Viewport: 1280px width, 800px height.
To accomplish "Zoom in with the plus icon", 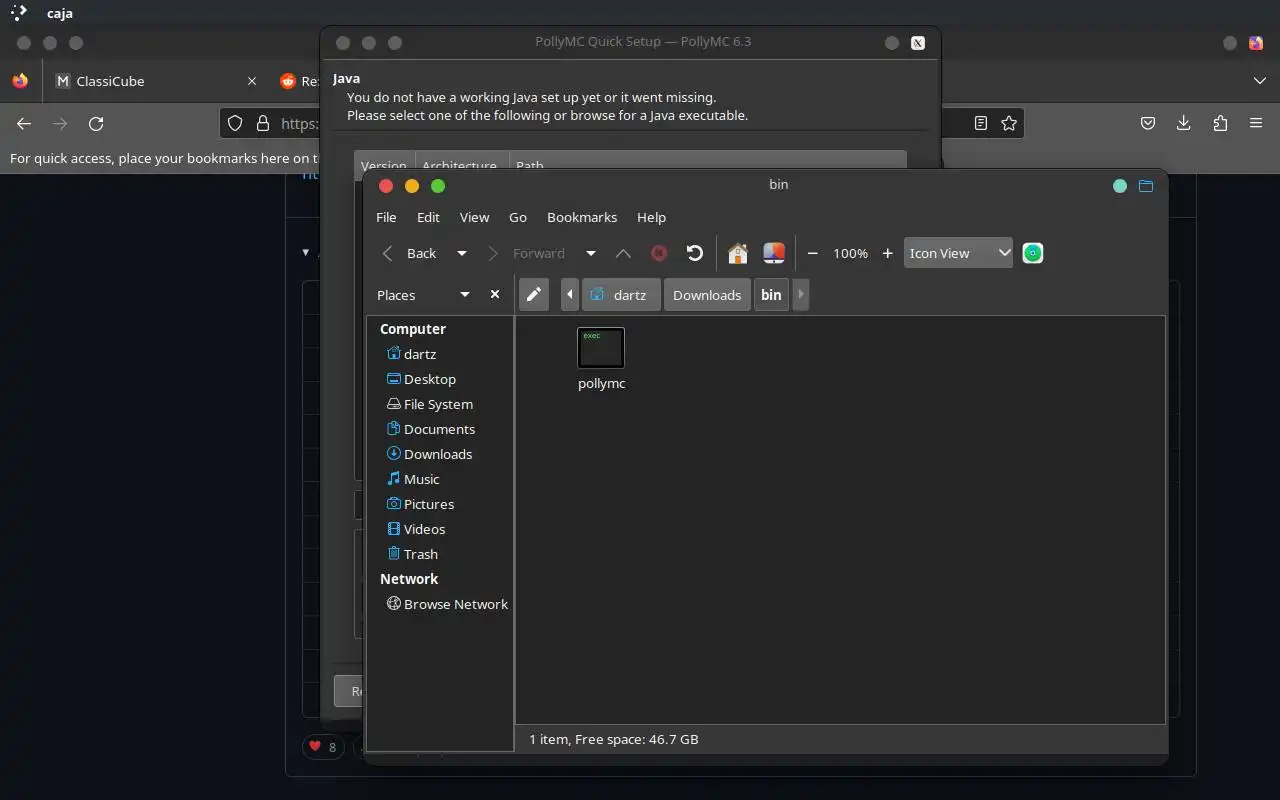I will tap(887, 254).
